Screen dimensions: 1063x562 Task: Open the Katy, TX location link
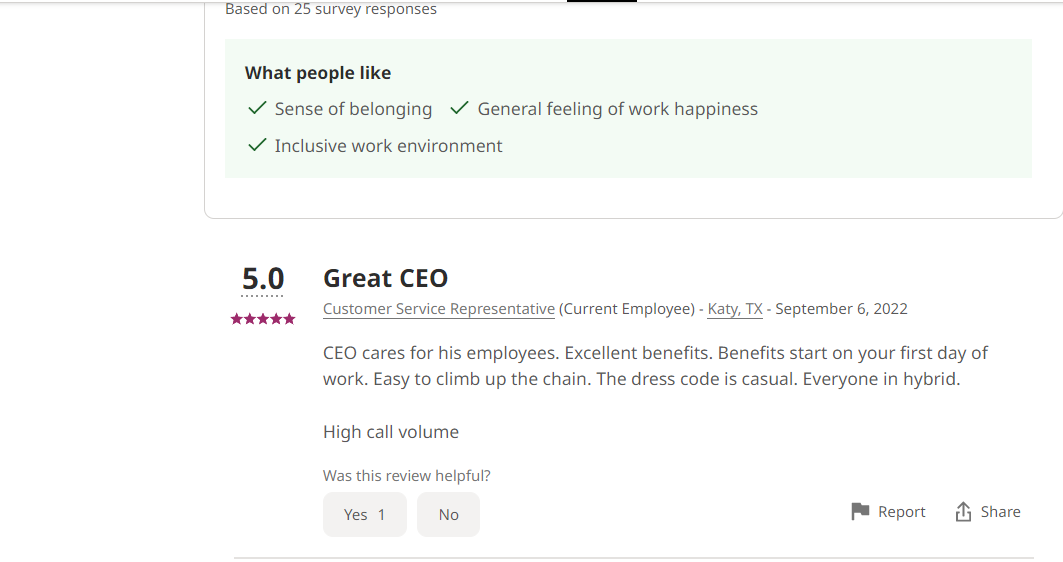point(735,309)
